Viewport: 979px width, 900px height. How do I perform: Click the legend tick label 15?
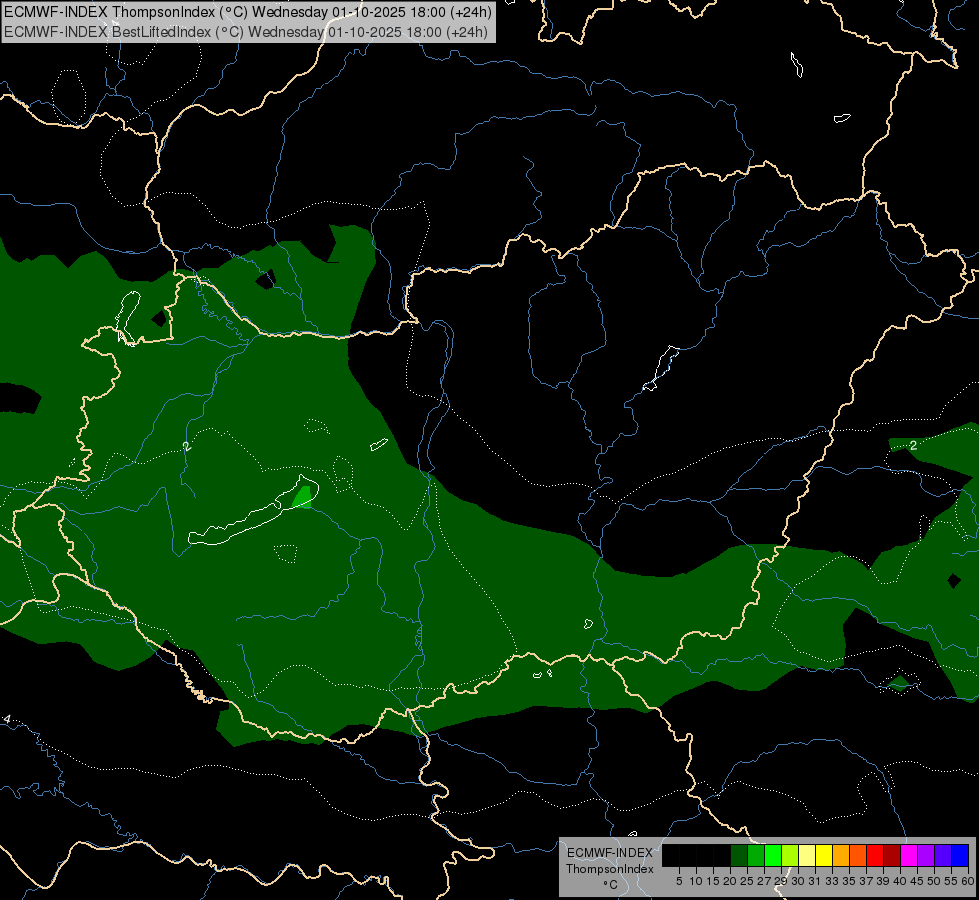713,881
